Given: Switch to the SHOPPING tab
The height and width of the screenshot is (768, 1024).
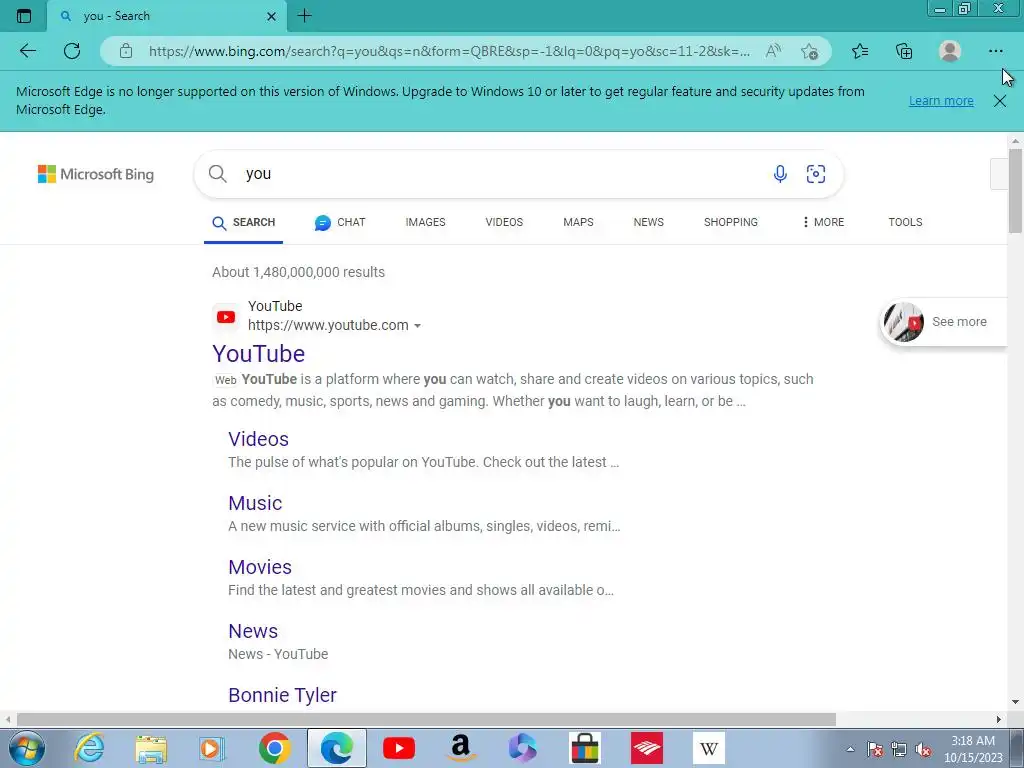Looking at the screenshot, I should coord(731,222).
